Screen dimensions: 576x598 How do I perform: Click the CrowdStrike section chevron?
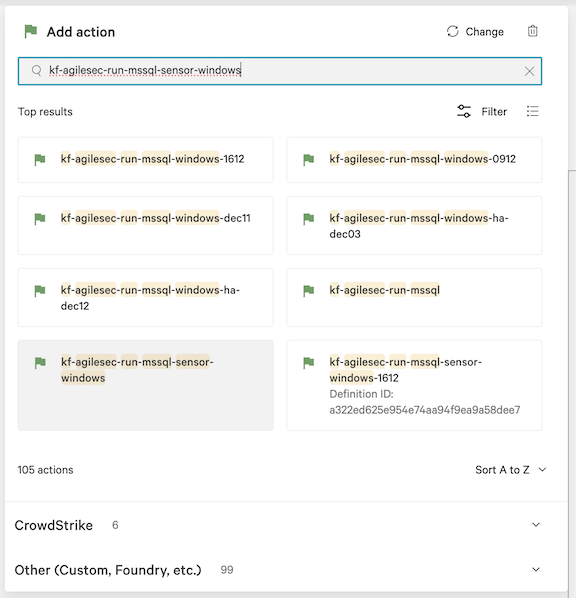536,525
